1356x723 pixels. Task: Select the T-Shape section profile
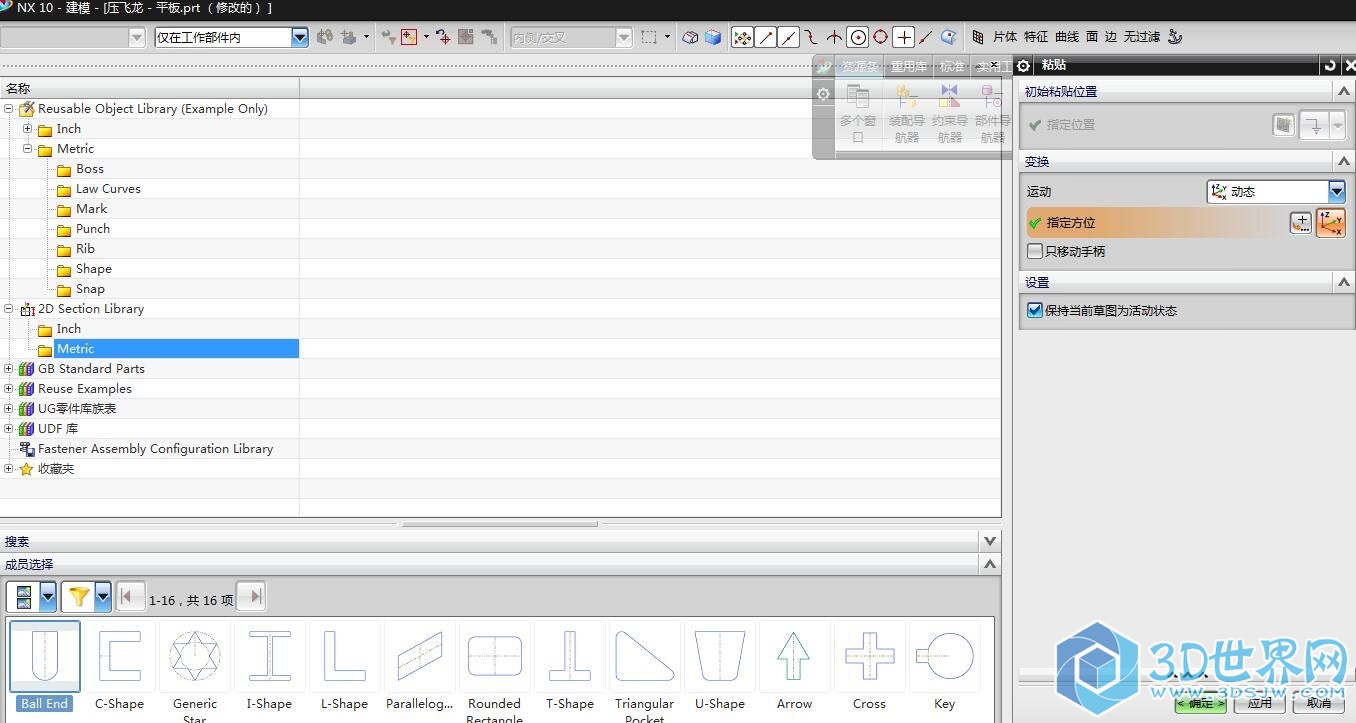click(570, 656)
